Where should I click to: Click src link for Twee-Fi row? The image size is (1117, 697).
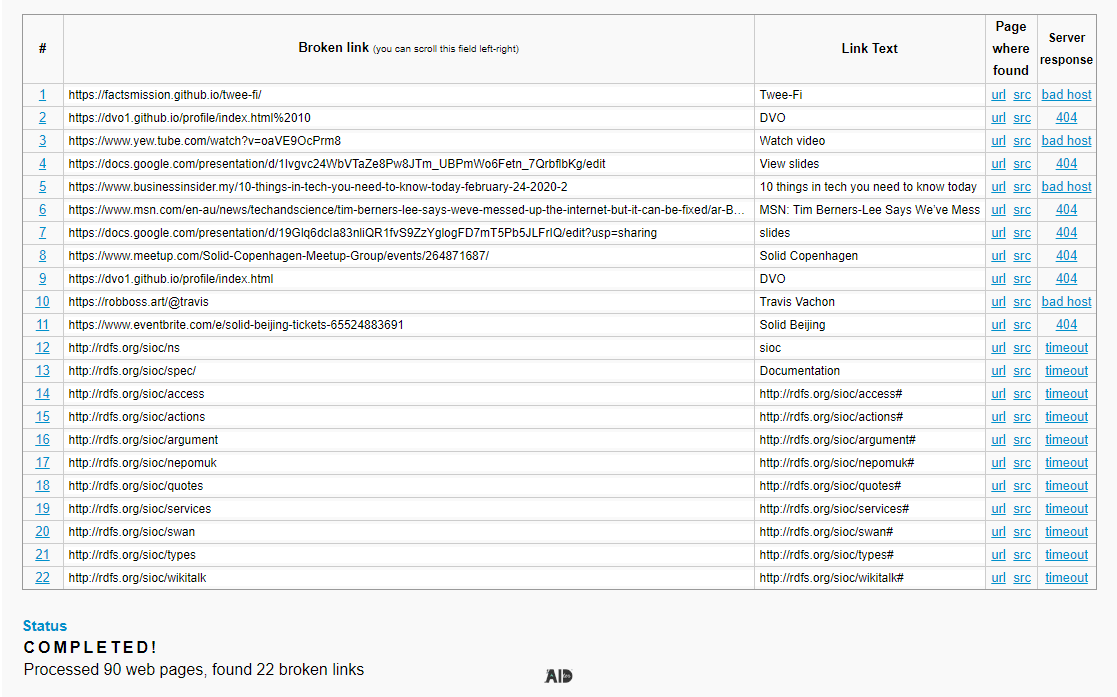tap(1022, 95)
